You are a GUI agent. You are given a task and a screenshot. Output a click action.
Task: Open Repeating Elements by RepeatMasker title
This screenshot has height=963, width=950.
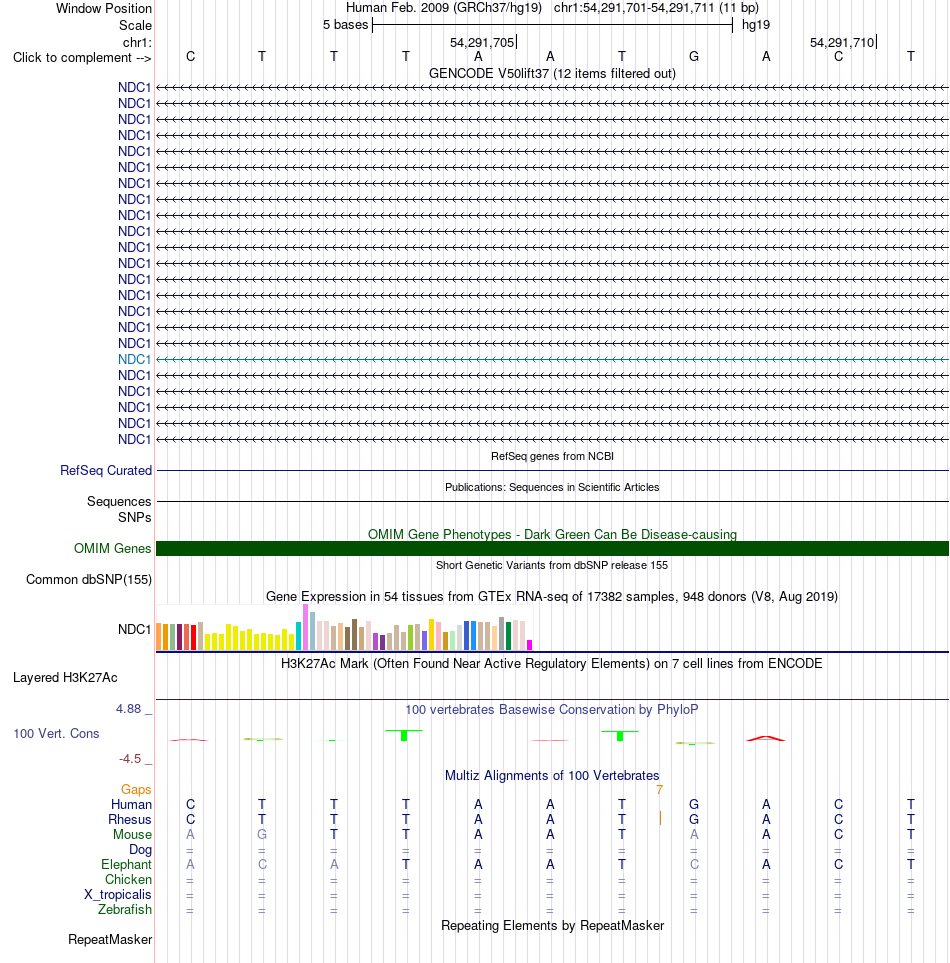(x=552, y=926)
